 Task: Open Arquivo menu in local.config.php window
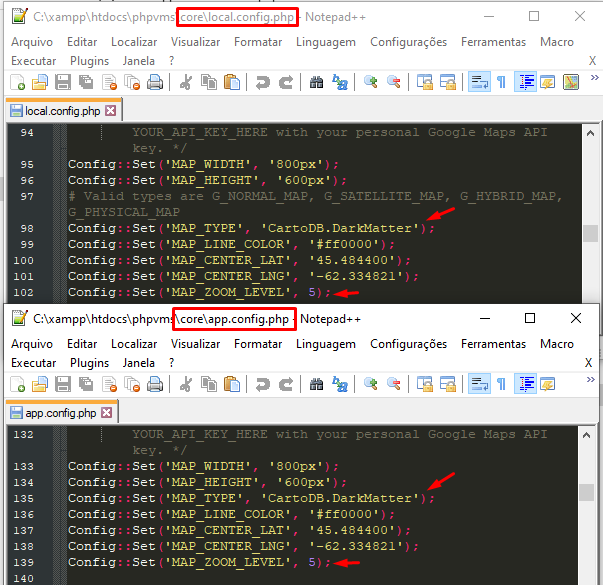point(32,42)
